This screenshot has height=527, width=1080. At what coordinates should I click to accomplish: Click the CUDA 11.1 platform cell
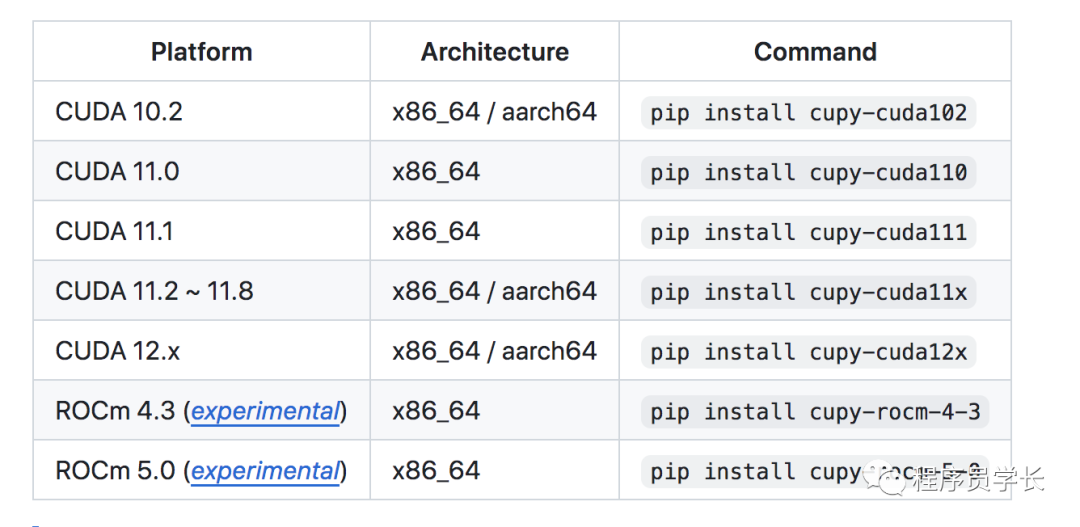114,231
